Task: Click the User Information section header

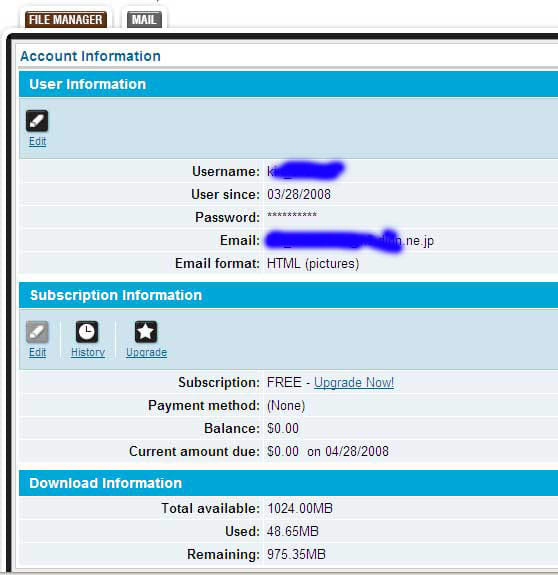Action: (x=289, y=84)
